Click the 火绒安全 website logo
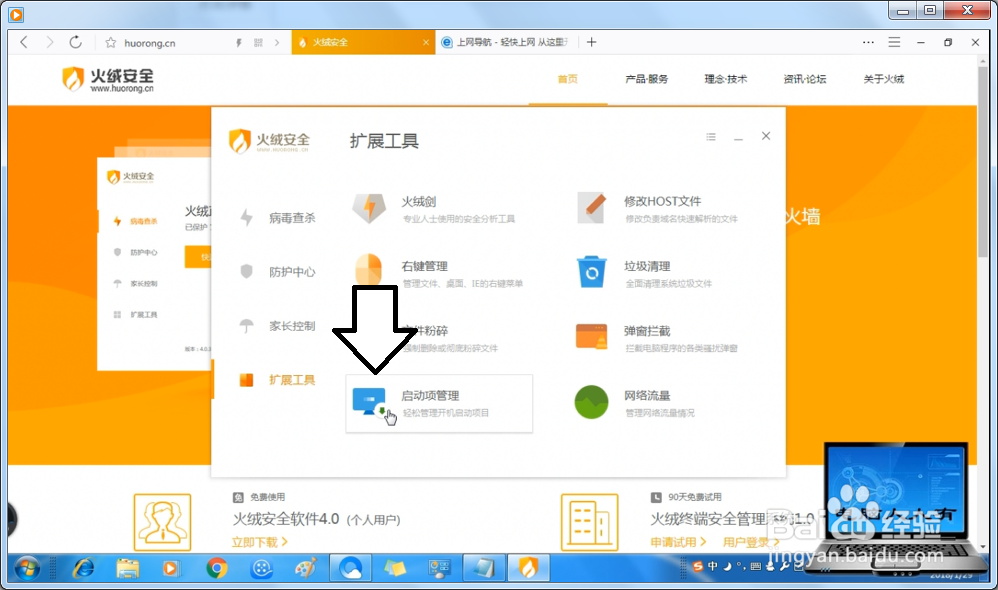This screenshot has width=998, height=590. [x=108, y=80]
